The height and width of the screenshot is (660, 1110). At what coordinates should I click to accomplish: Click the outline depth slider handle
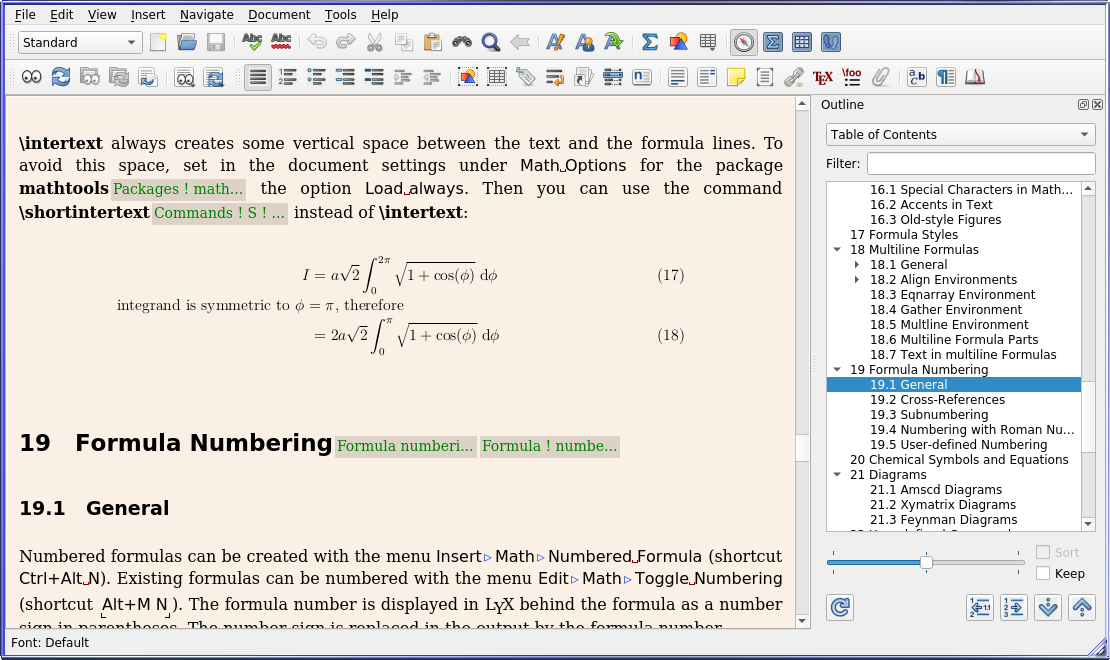pyautogui.click(x=926, y=563)
